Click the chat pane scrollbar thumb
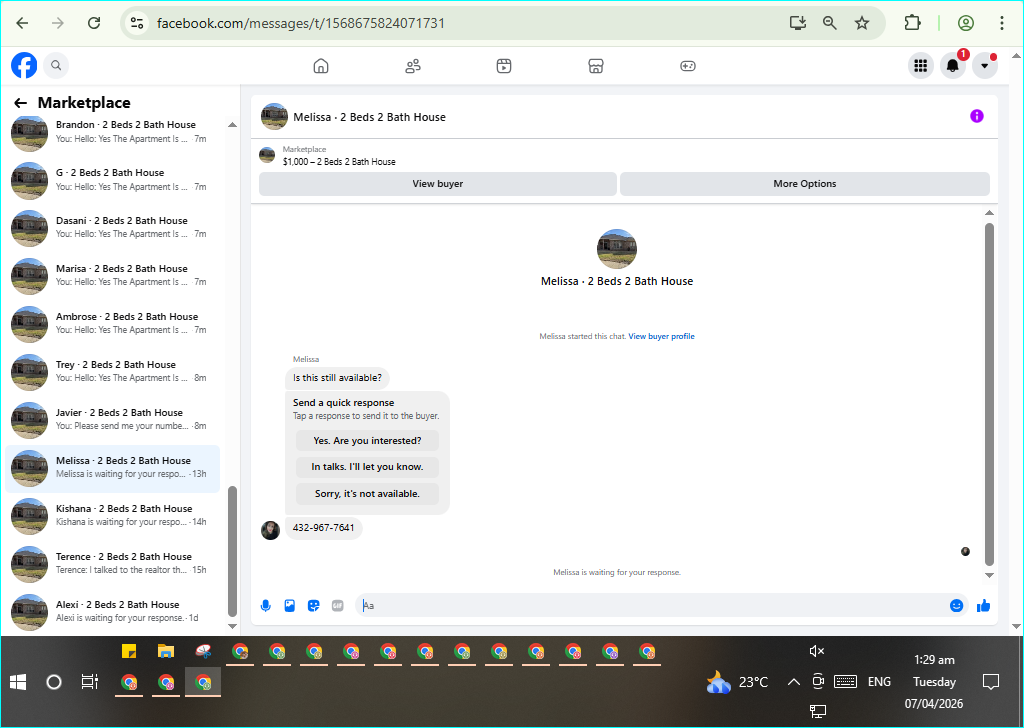Viewport: 1024px width, 728px height. [989, 394]
